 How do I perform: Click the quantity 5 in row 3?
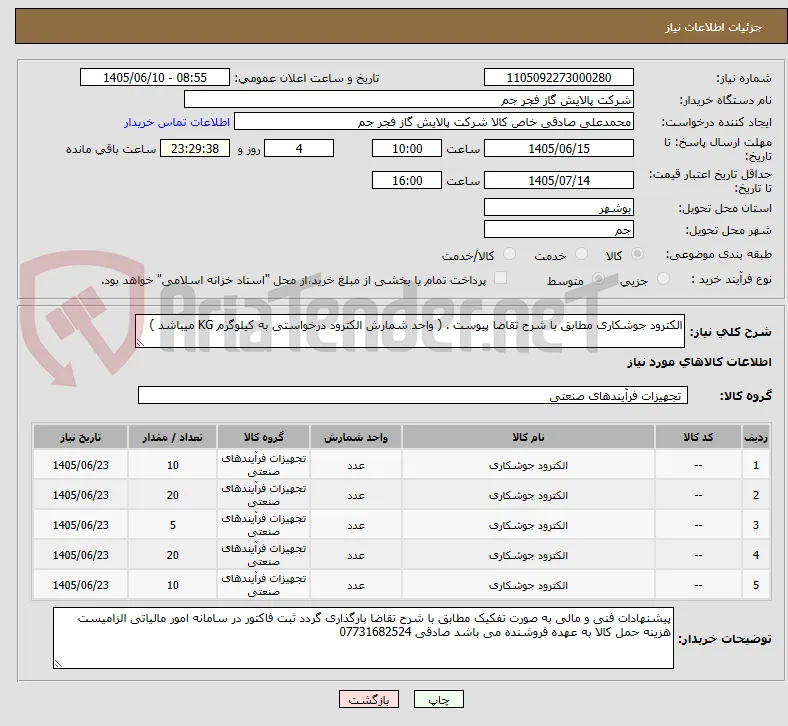point(172,526)
